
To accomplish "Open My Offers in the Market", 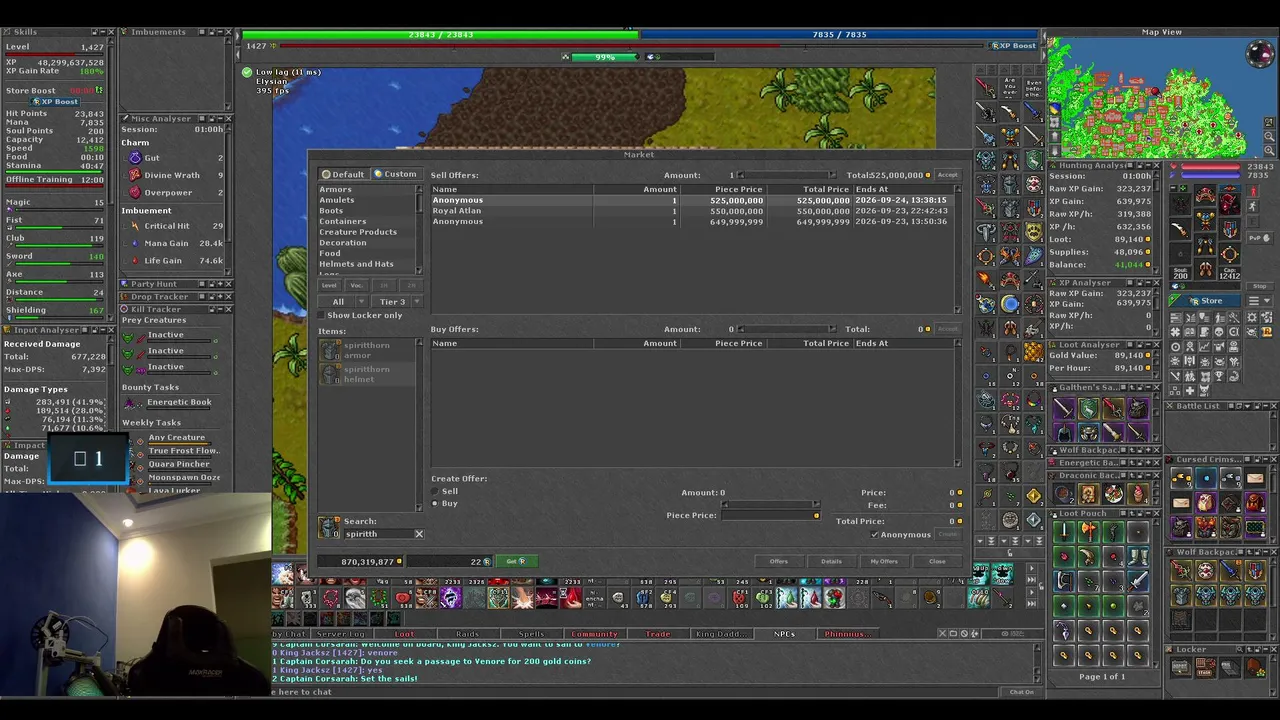I will pos(884,561).
